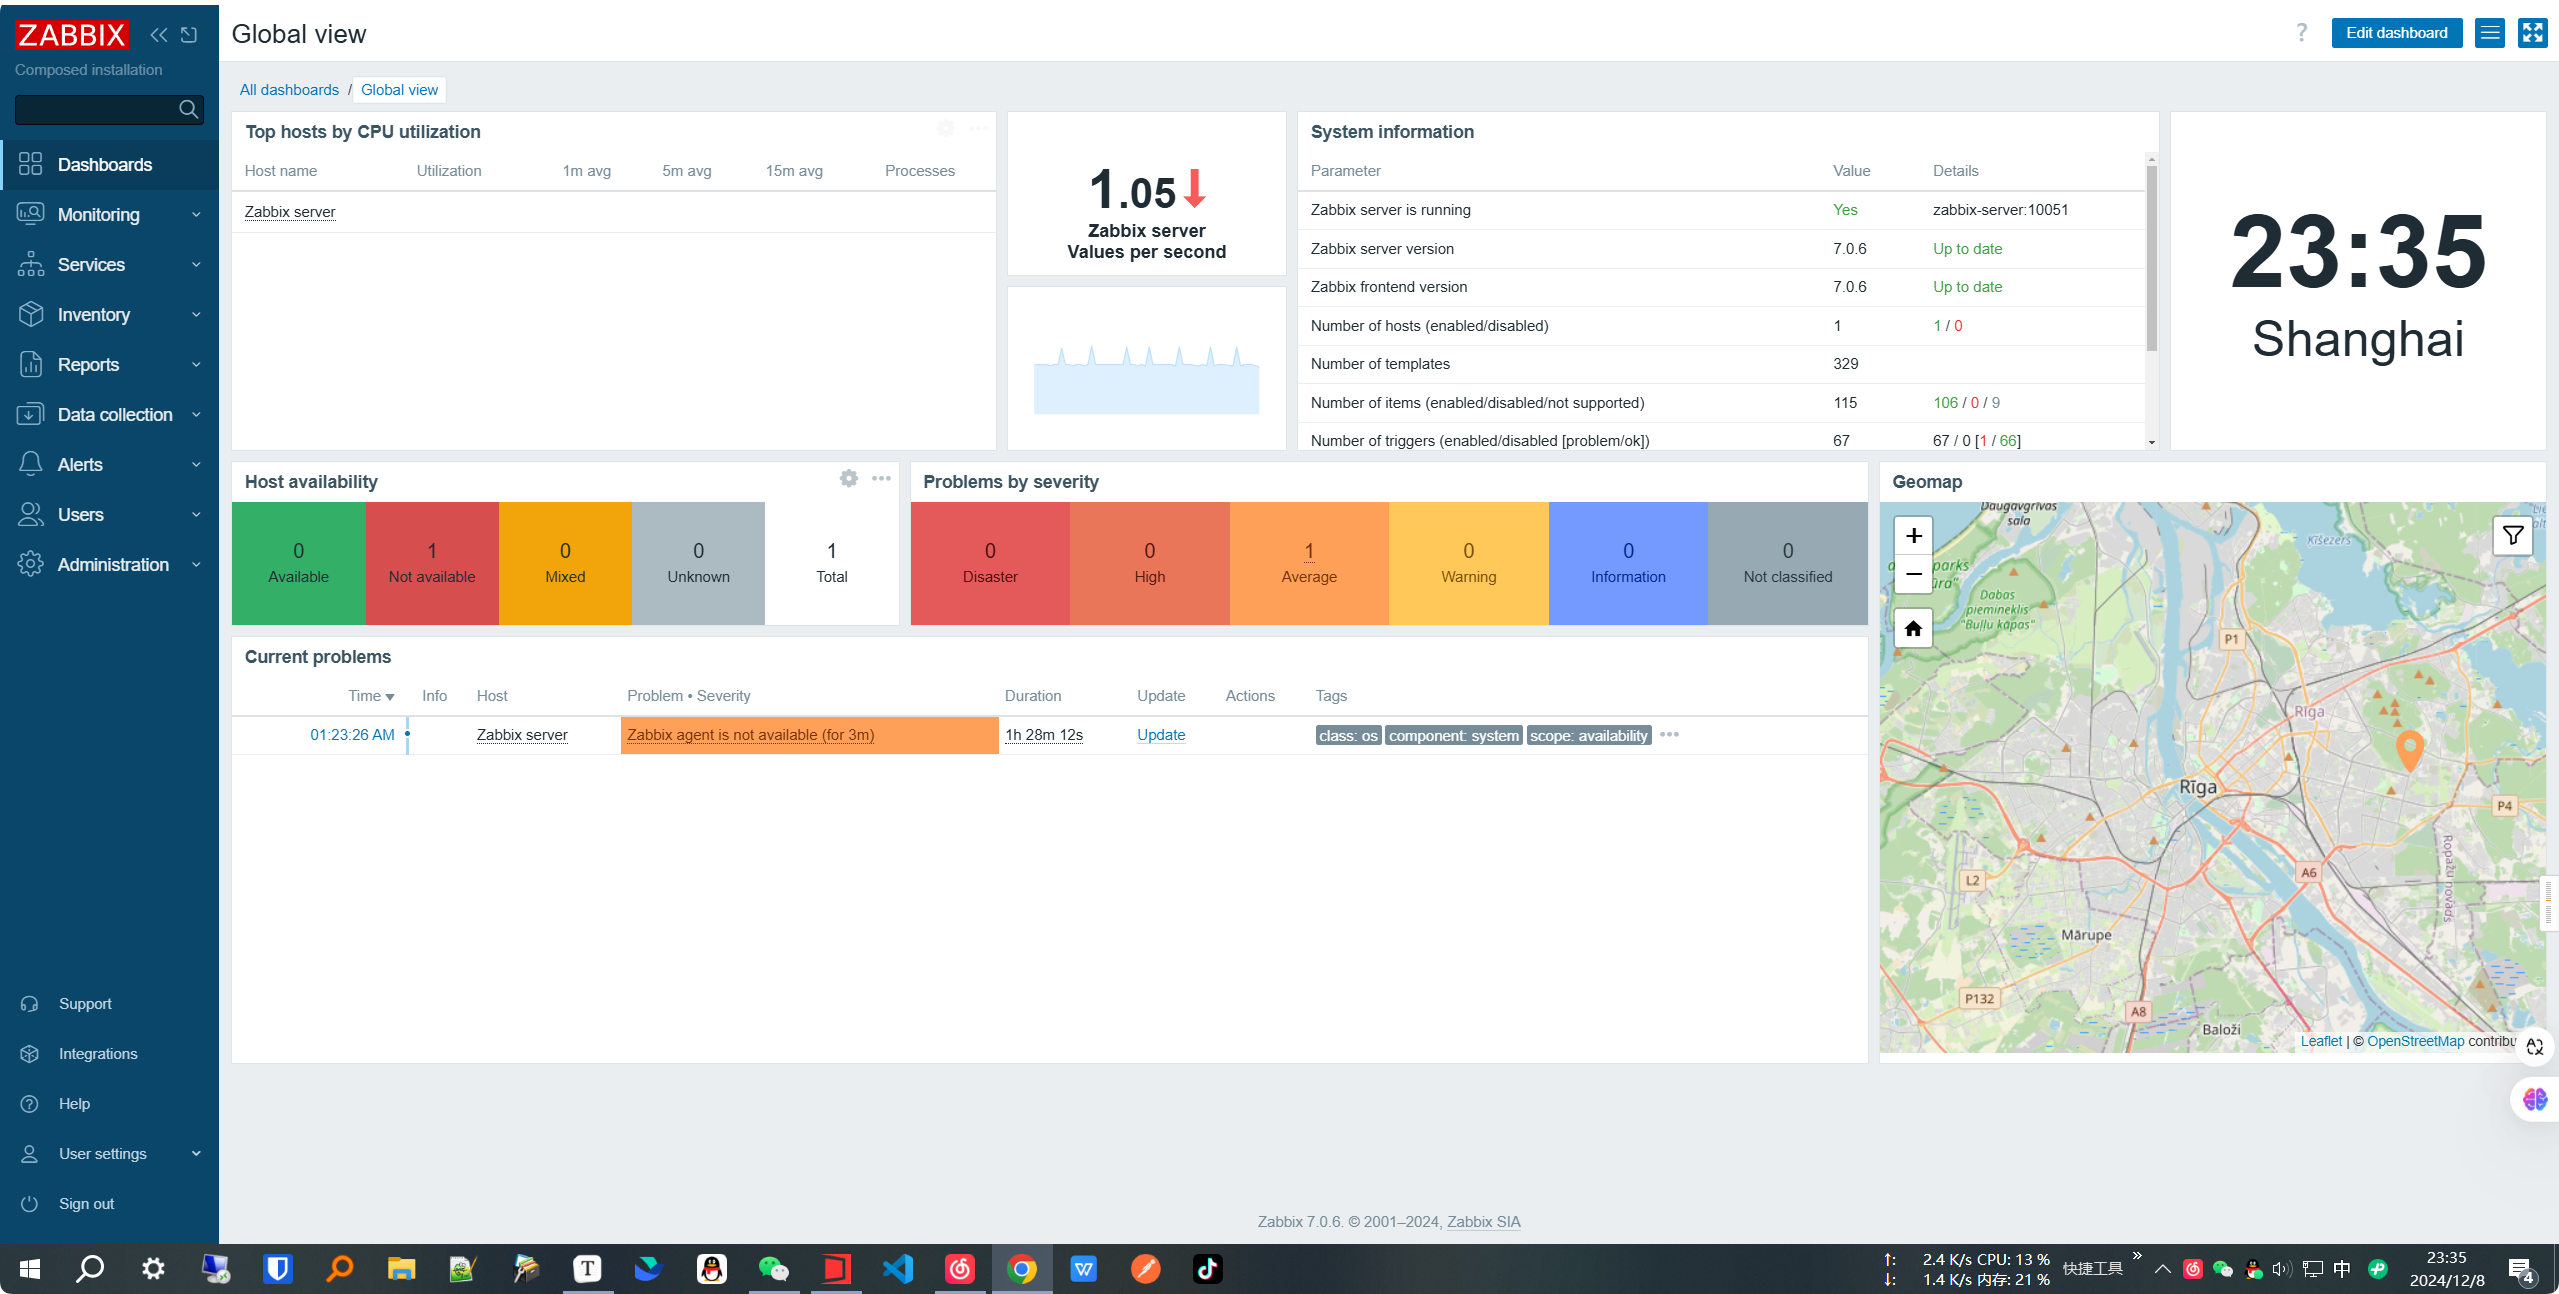The height and width of the screenshot is (1294, 2559).
Task: Sort problems by the Time column
Action: (x=371, y=696)
